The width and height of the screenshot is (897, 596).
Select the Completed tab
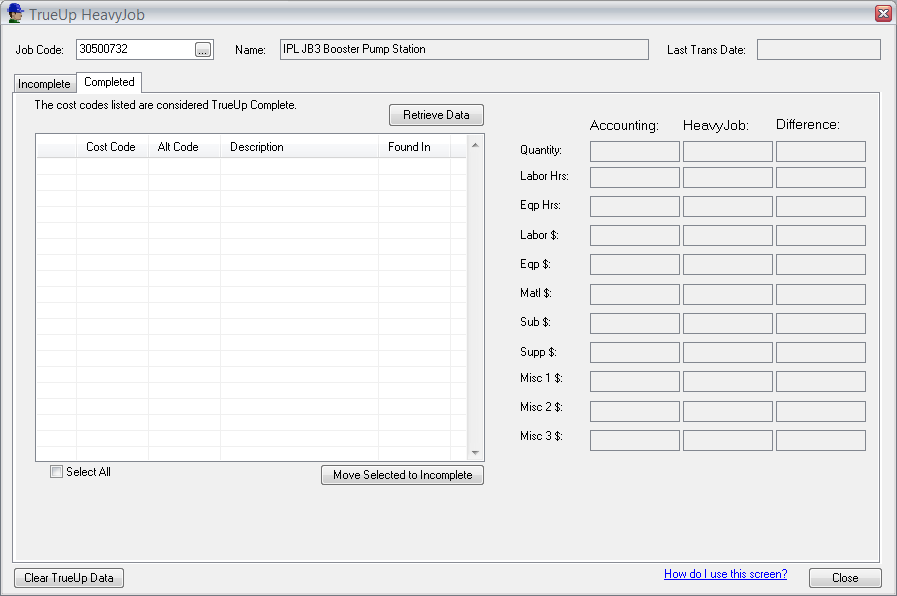pyautogui.click(x=109, y=82)
